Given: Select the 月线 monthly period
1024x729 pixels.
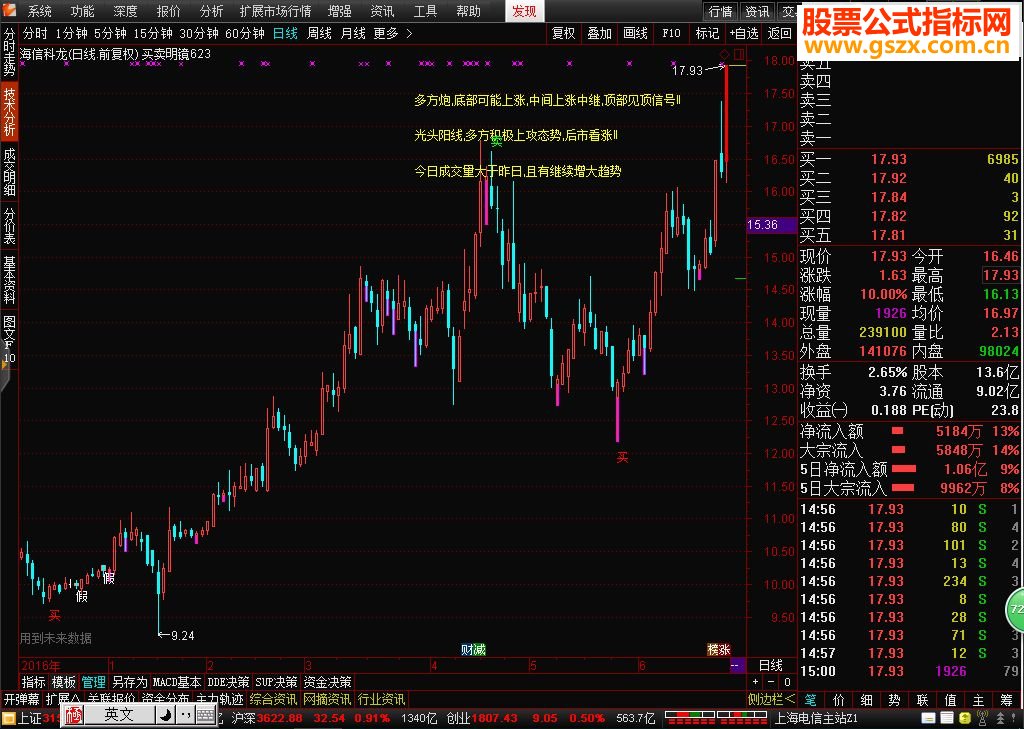Looking at the screenshot, I should [x=353, y=33].
